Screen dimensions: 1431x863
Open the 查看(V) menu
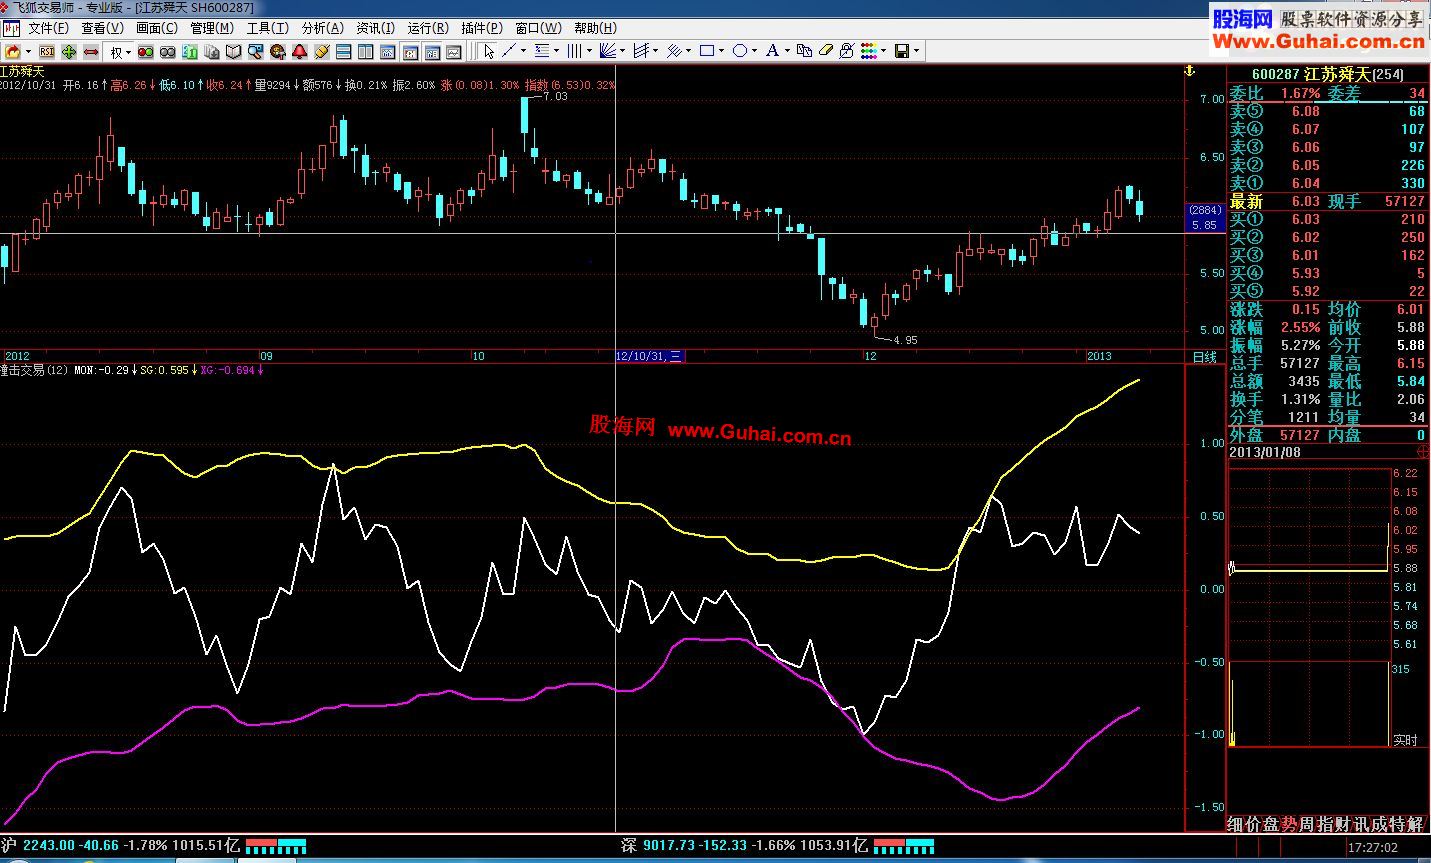click(x=102, y=28)
